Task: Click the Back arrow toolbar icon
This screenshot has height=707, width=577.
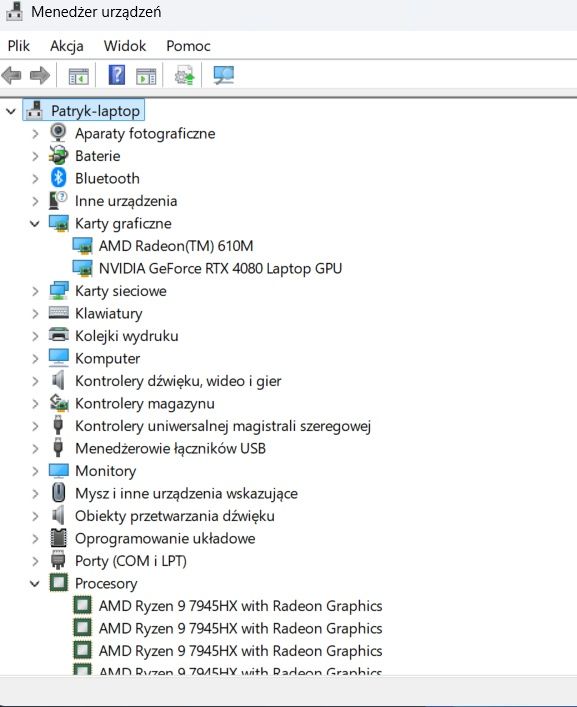Action: [12, 75]
